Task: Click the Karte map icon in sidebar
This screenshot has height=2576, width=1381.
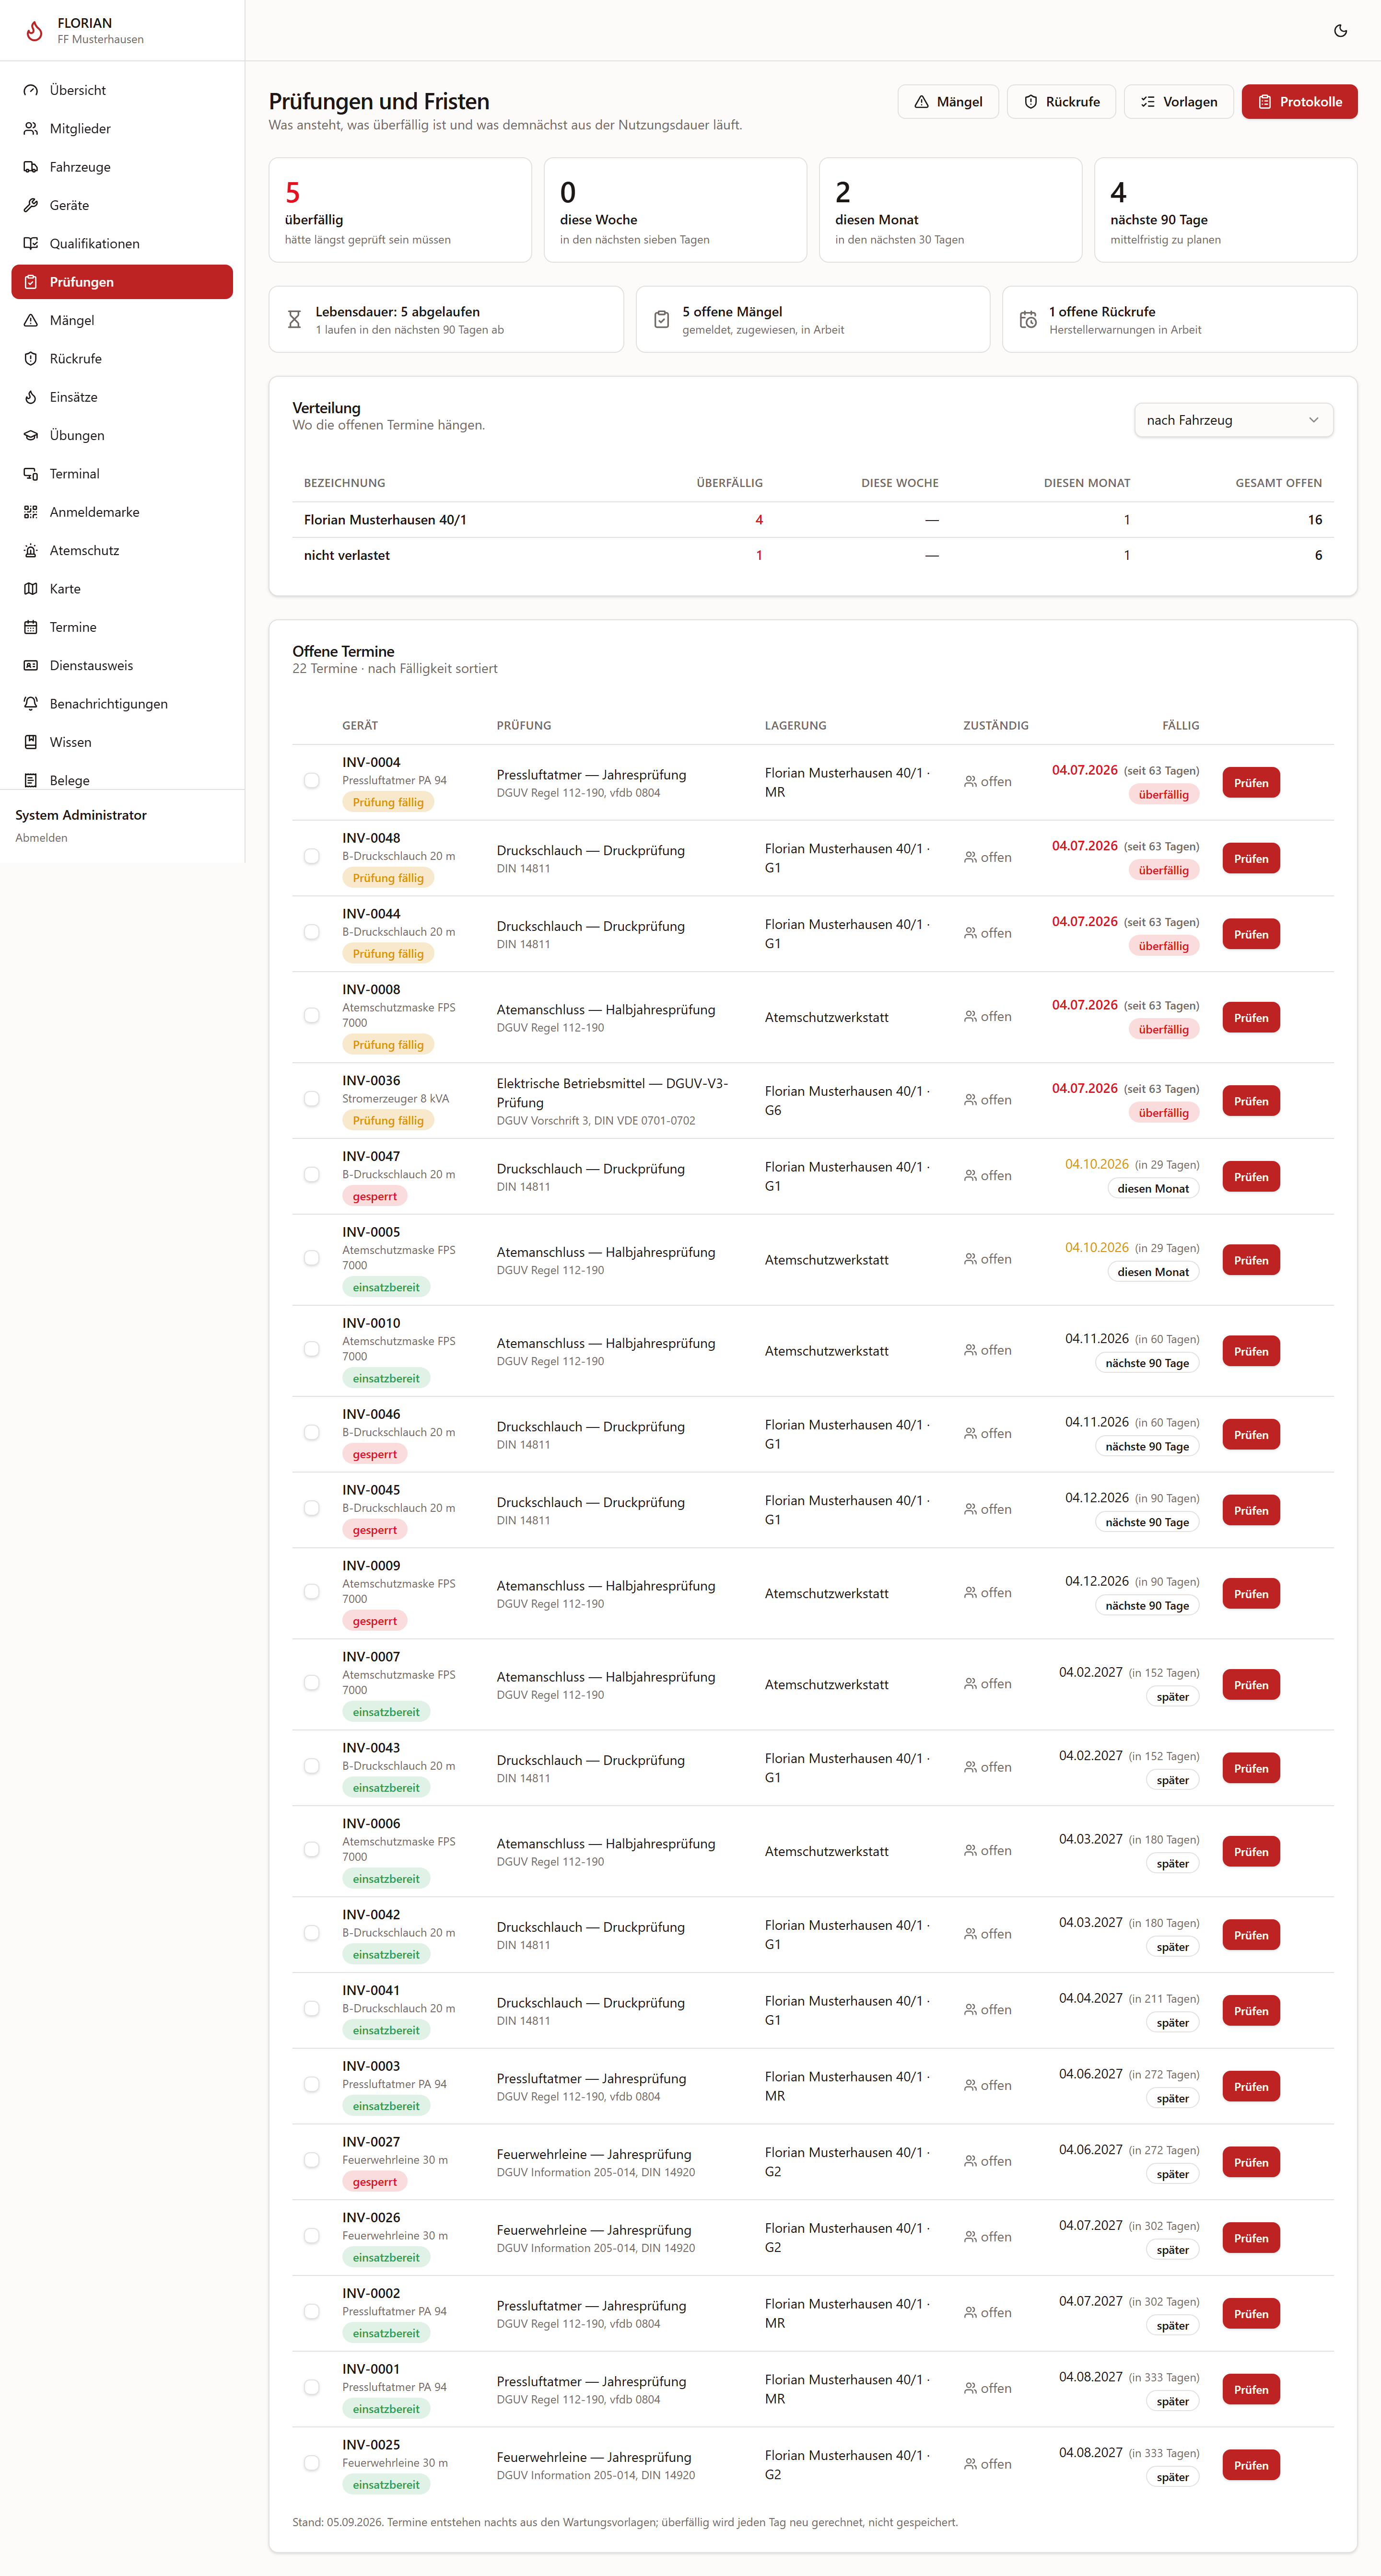Action: pyautogui.click(x=31, y=589)
